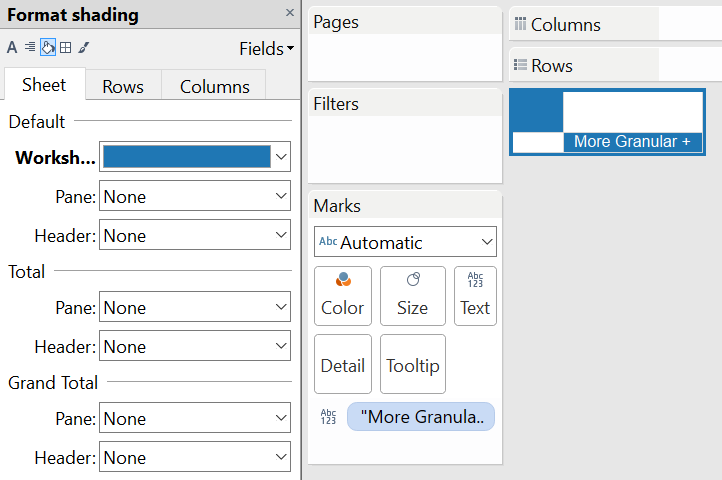Open the Format Font icon

pyautogui.click(x=12, y=47)
